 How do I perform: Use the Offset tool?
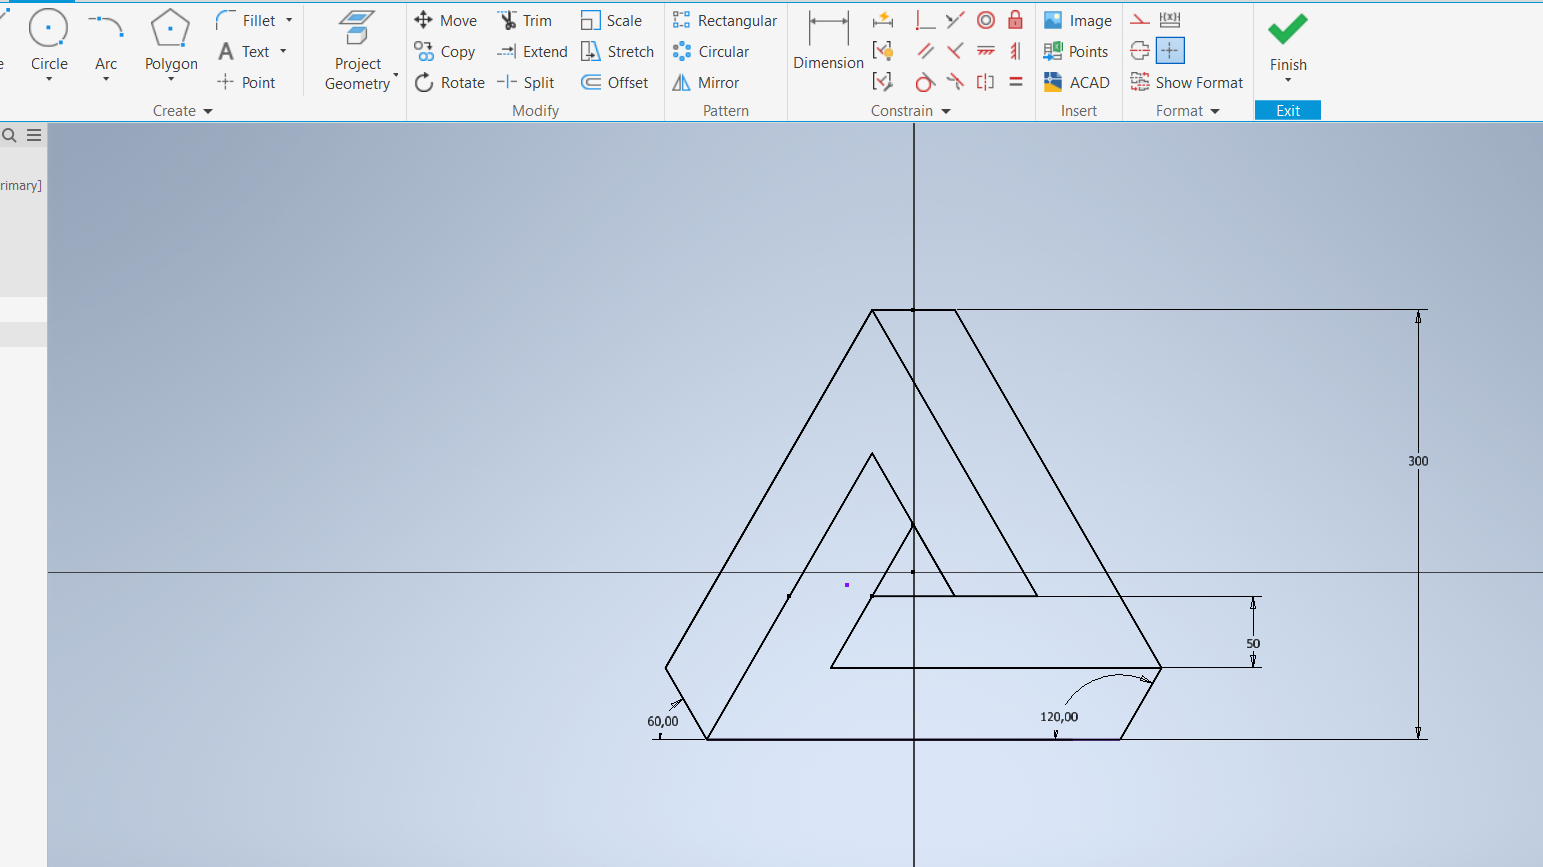click(x=615, y=82)
